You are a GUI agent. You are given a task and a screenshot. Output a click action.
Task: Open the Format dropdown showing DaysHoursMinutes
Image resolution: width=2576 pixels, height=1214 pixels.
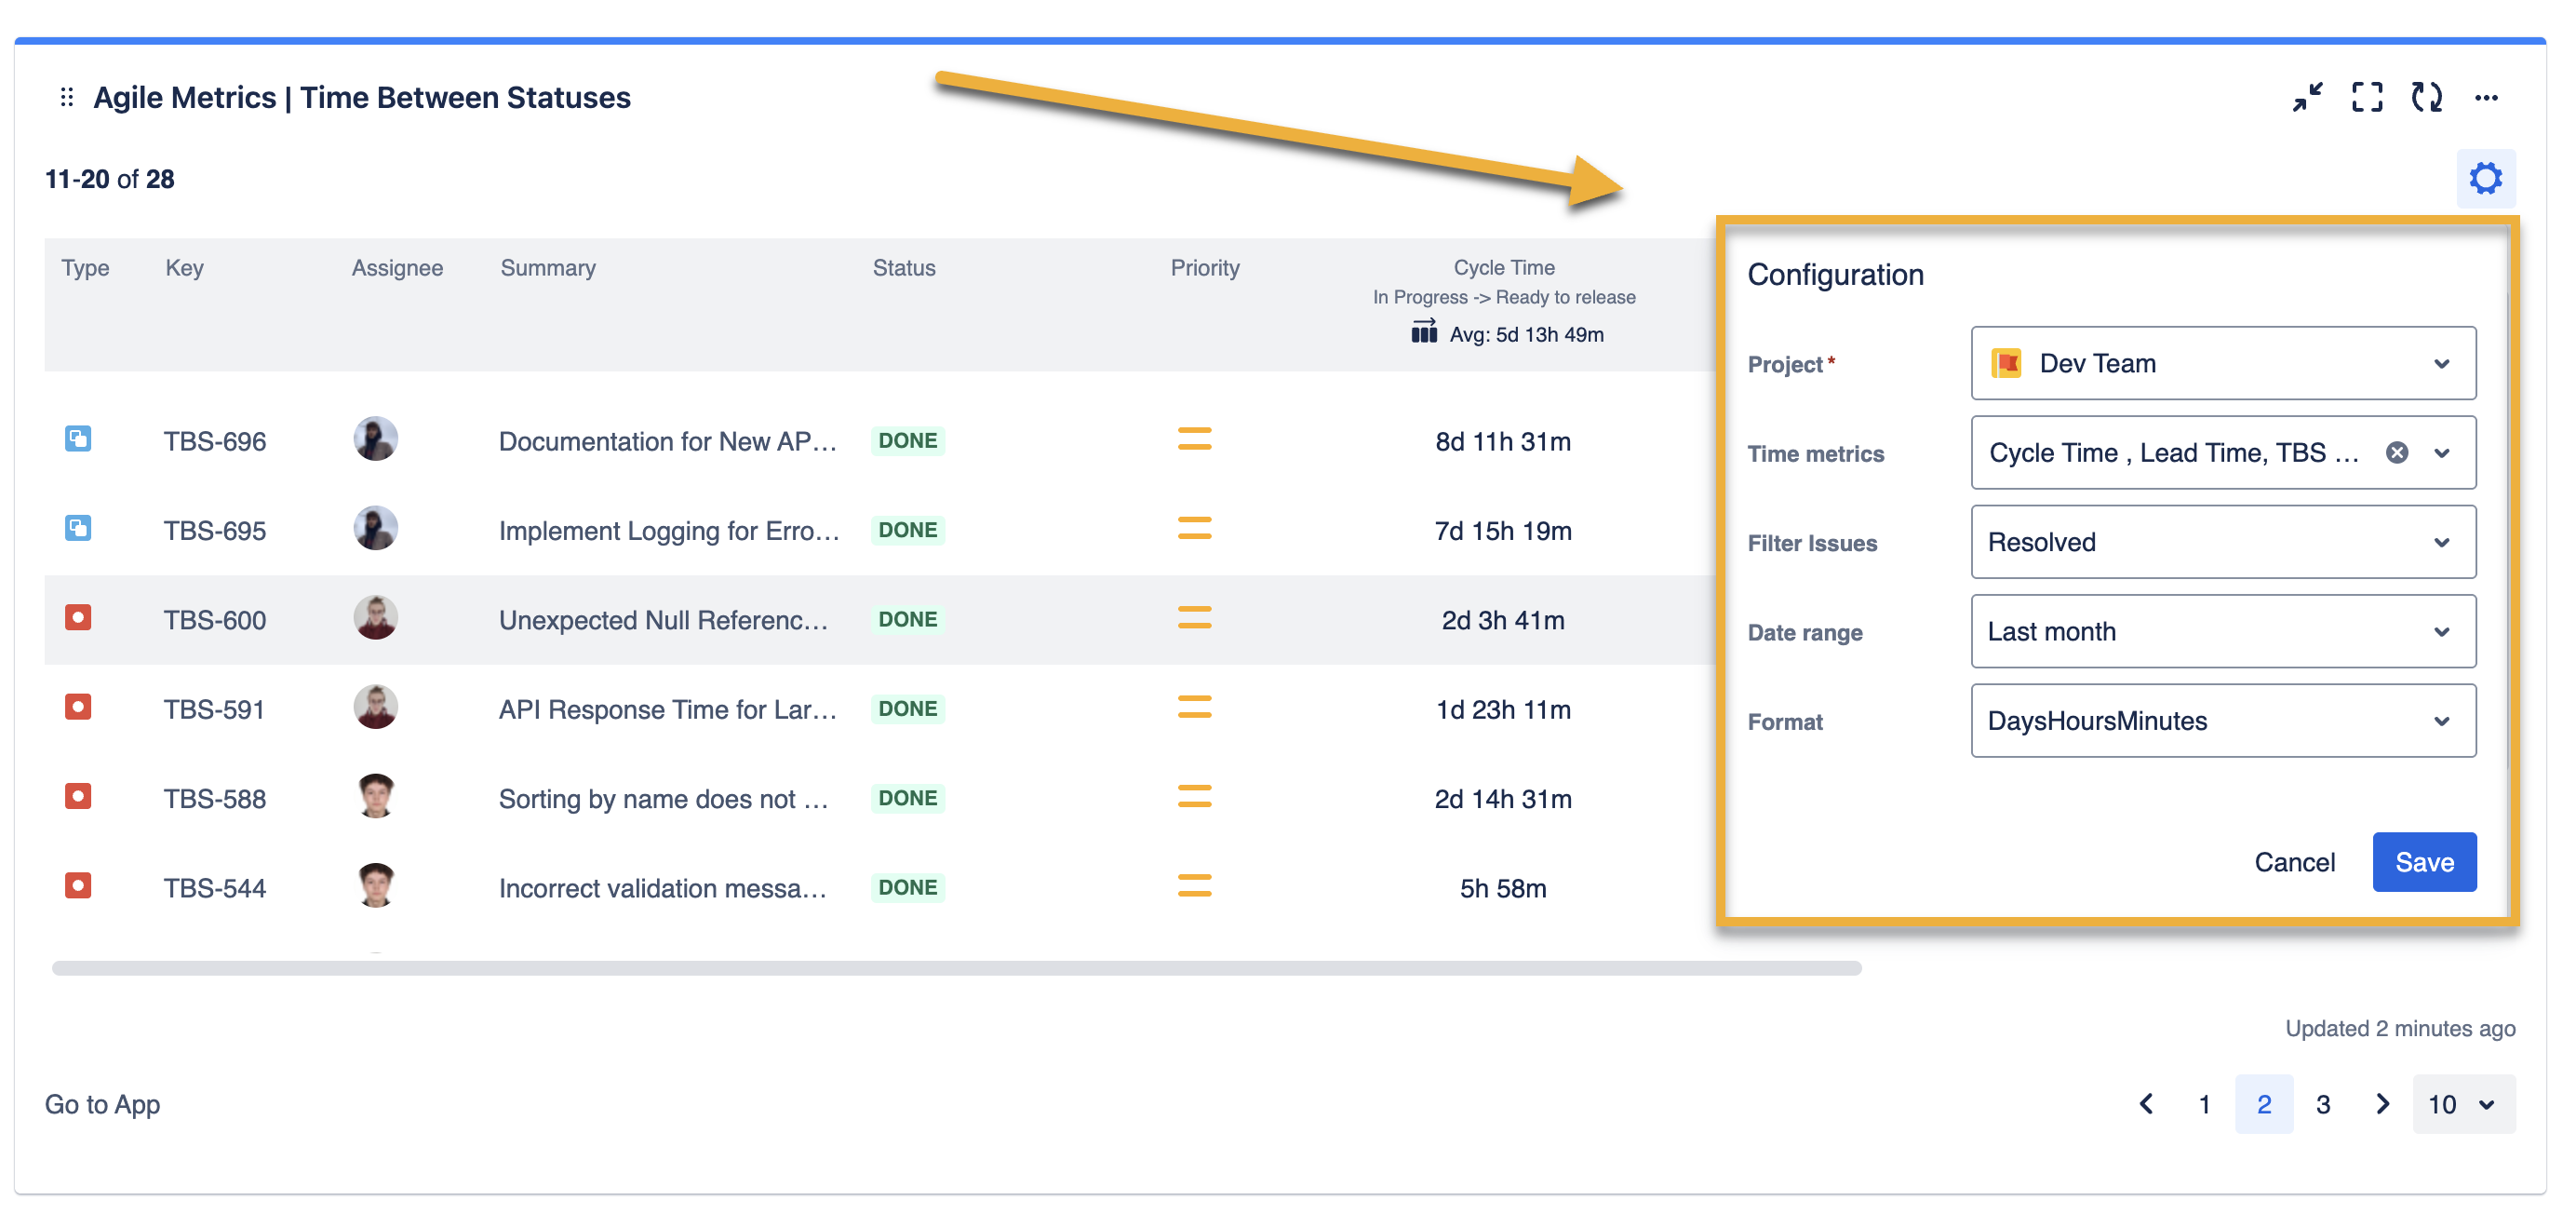point(2222,720)
